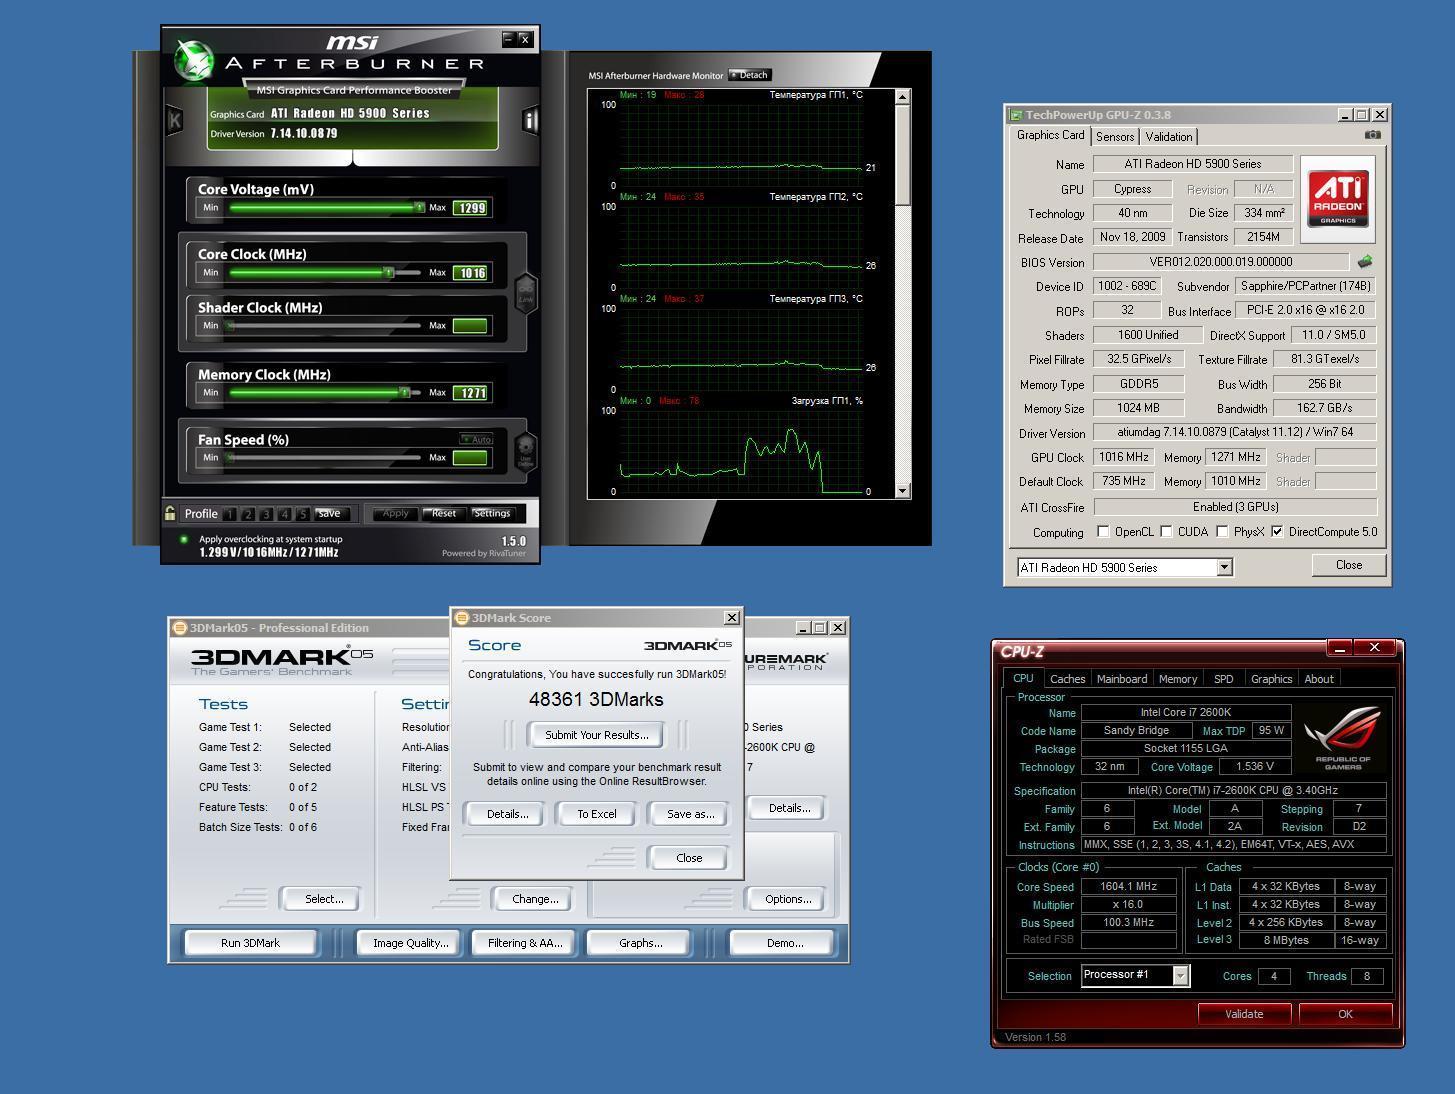
Task: Click the Afterburner Reset button
Action: [443, 514]
